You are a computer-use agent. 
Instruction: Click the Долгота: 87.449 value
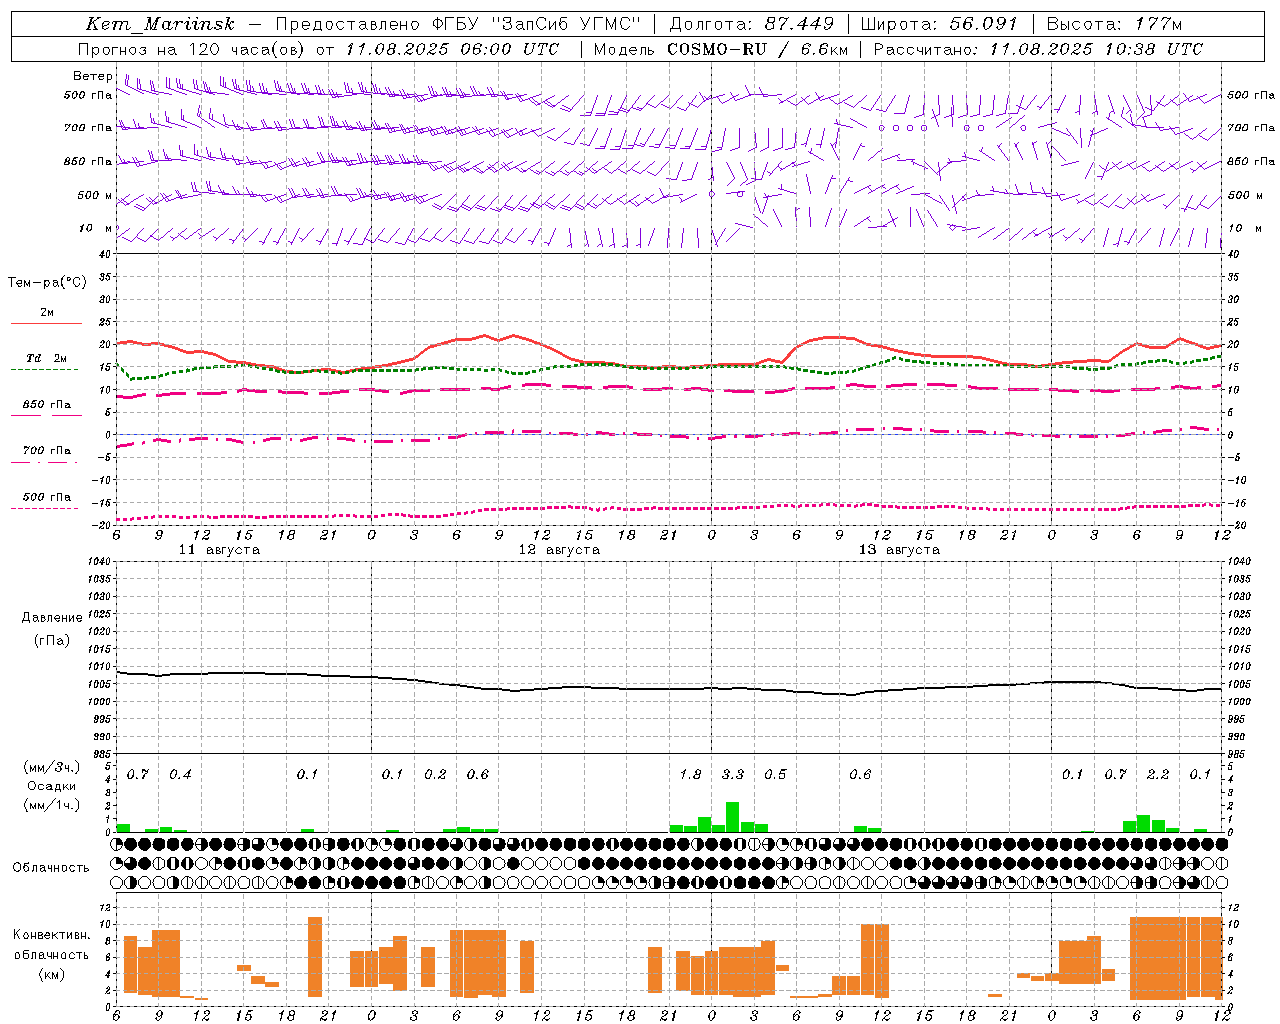pyautogui.click(x=751, y=24)
